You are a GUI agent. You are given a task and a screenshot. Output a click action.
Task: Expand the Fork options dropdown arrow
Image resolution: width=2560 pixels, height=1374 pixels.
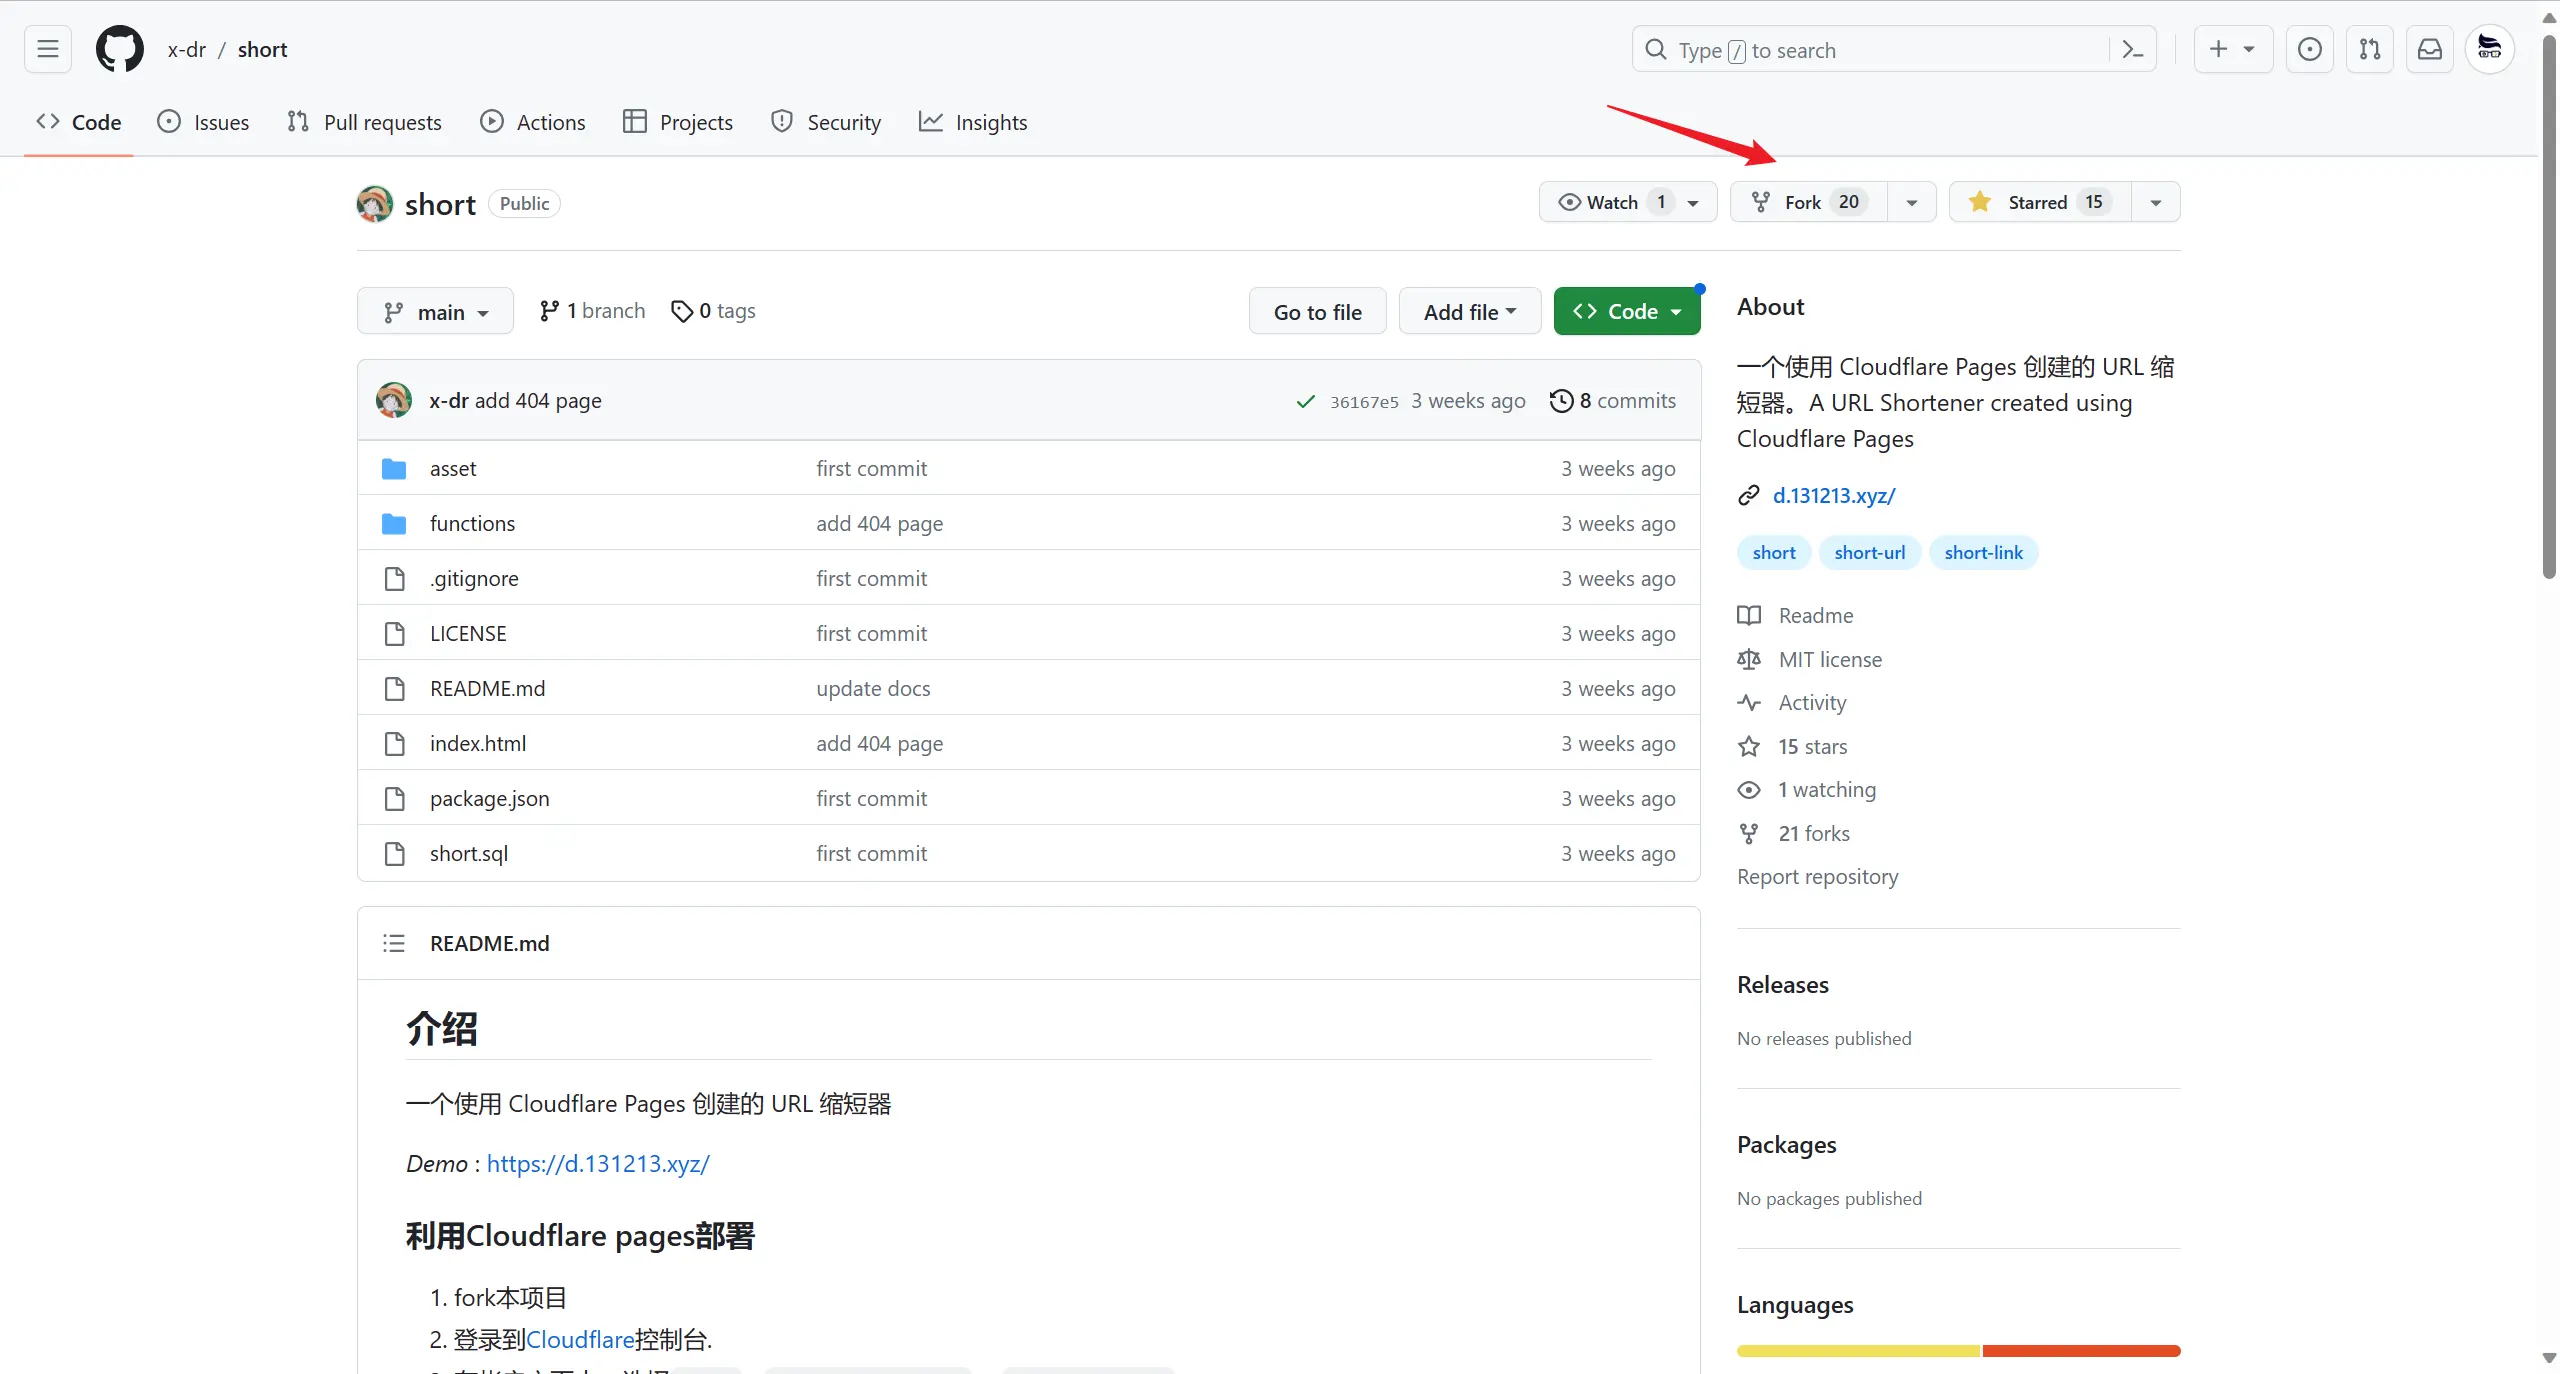pyautogui.click(x=1911, y=202)
